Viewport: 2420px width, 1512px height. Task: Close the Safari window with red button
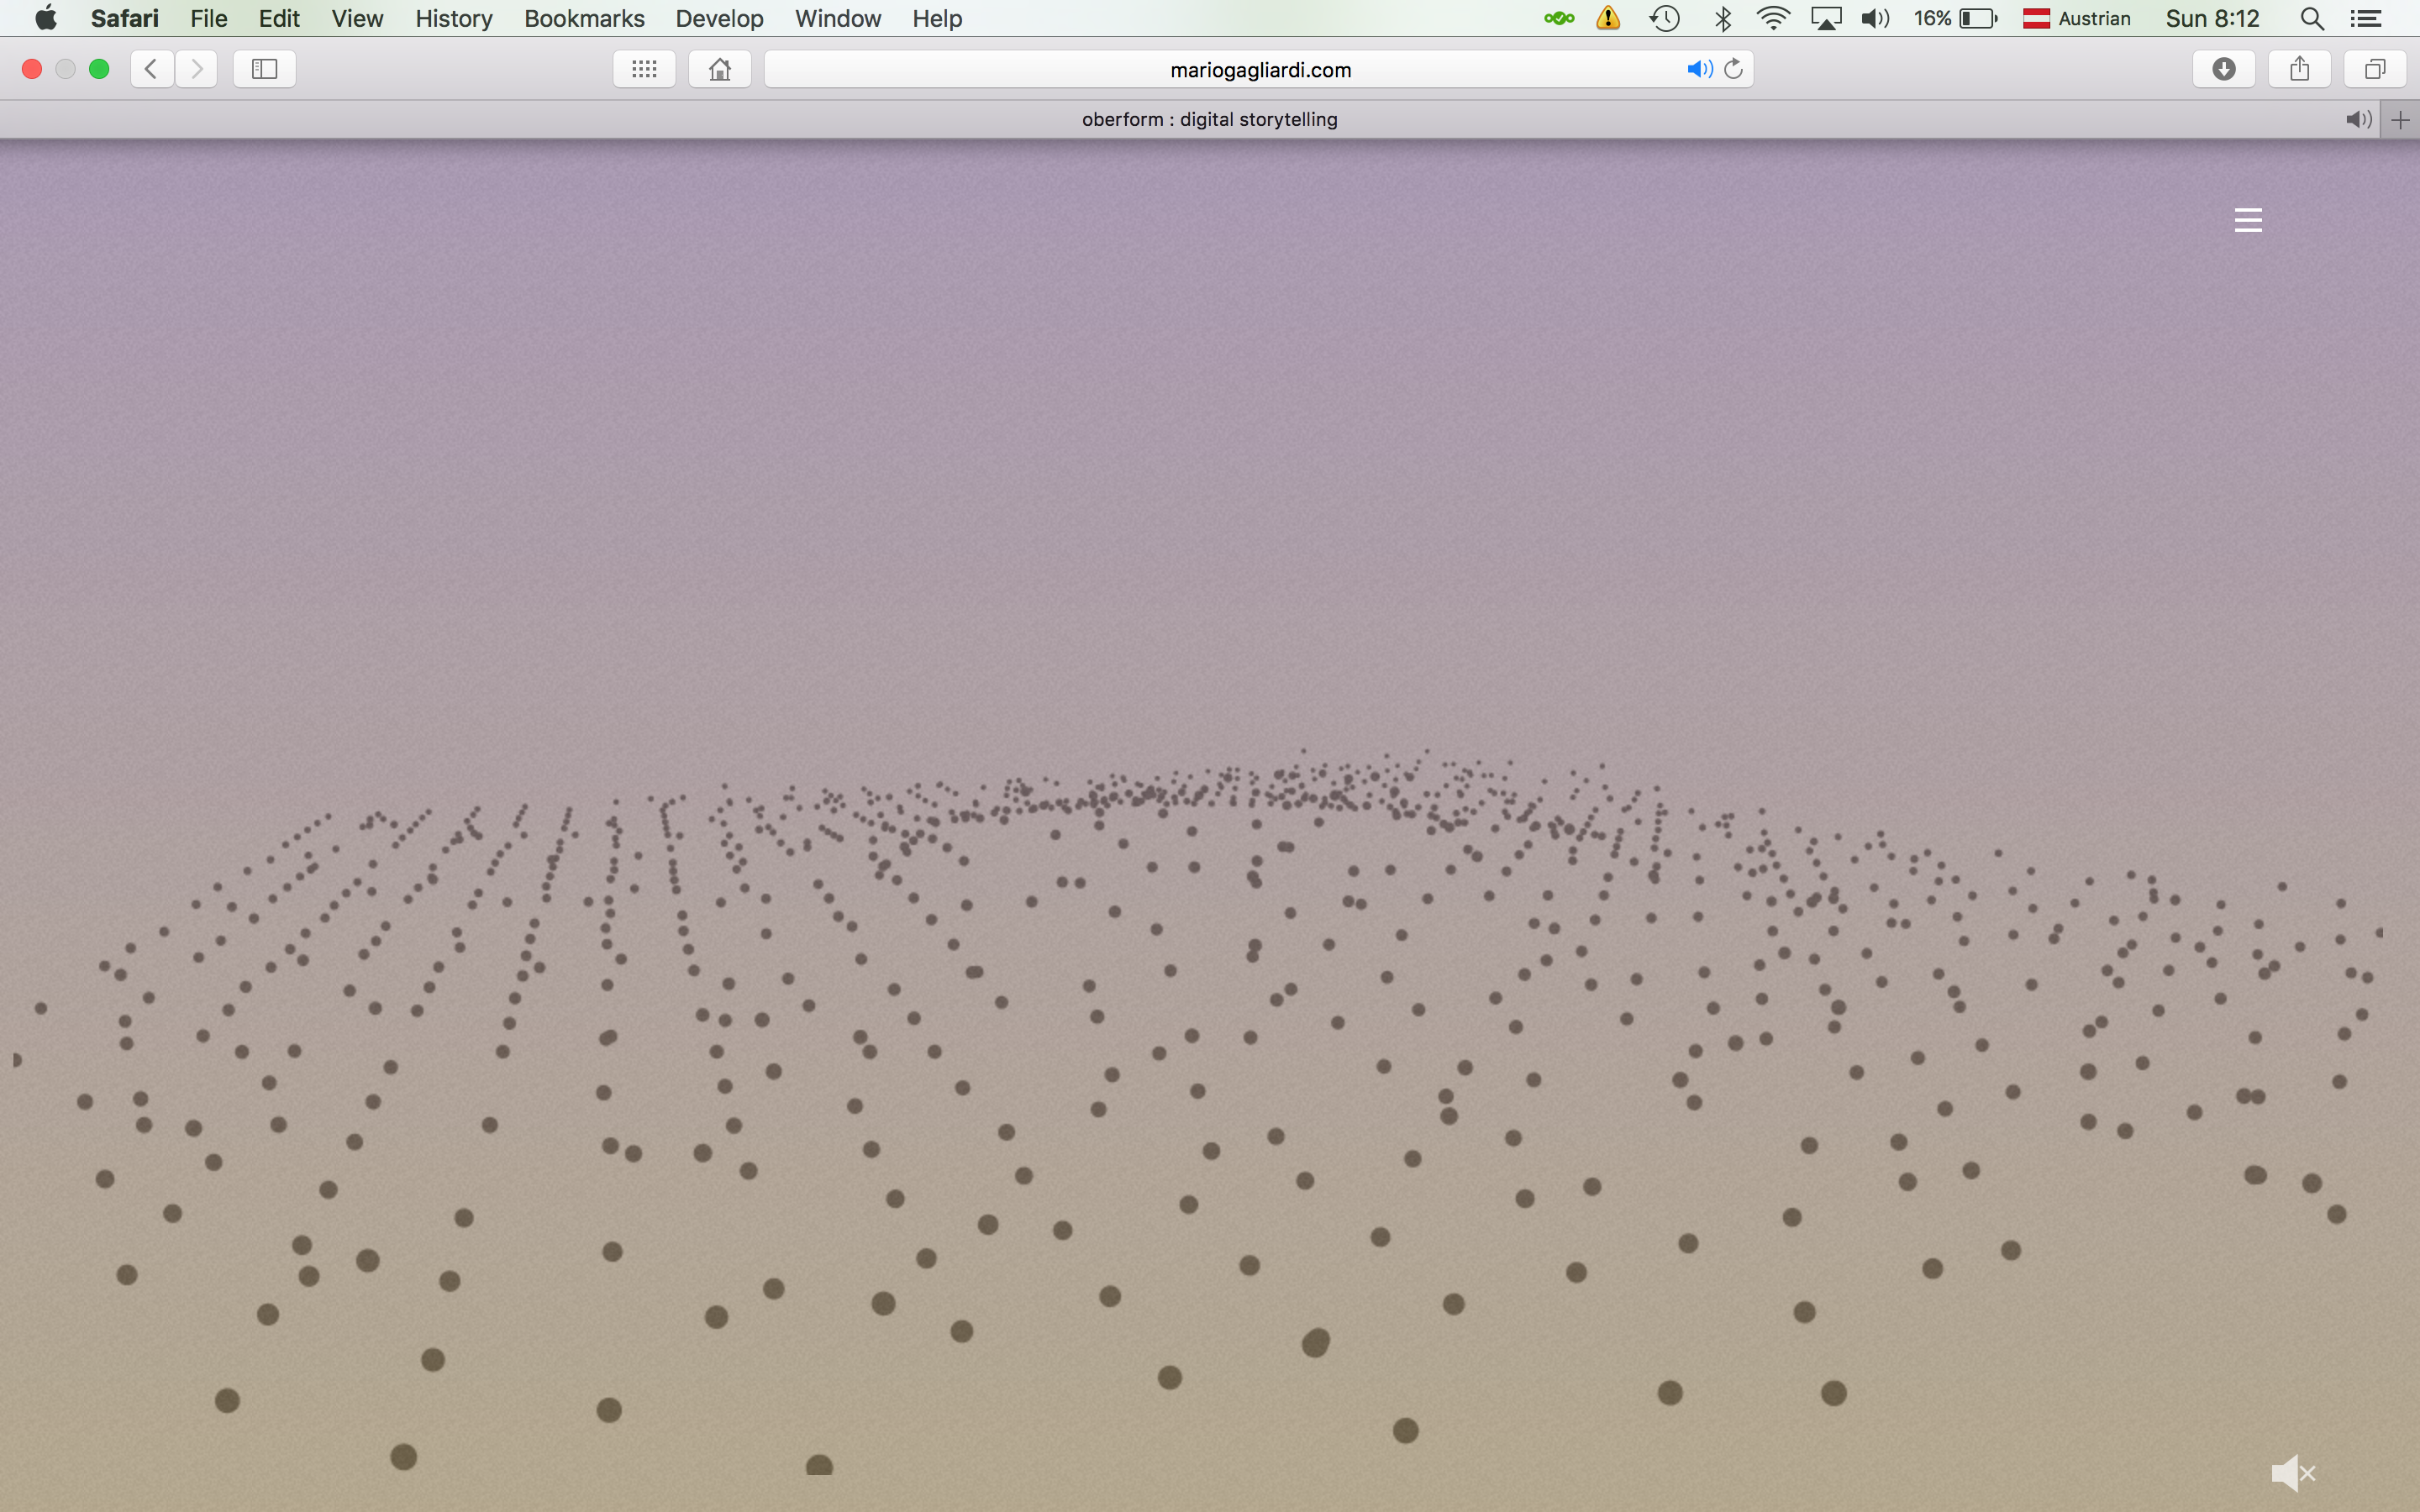pyautogui.click(x=32, y=69)
